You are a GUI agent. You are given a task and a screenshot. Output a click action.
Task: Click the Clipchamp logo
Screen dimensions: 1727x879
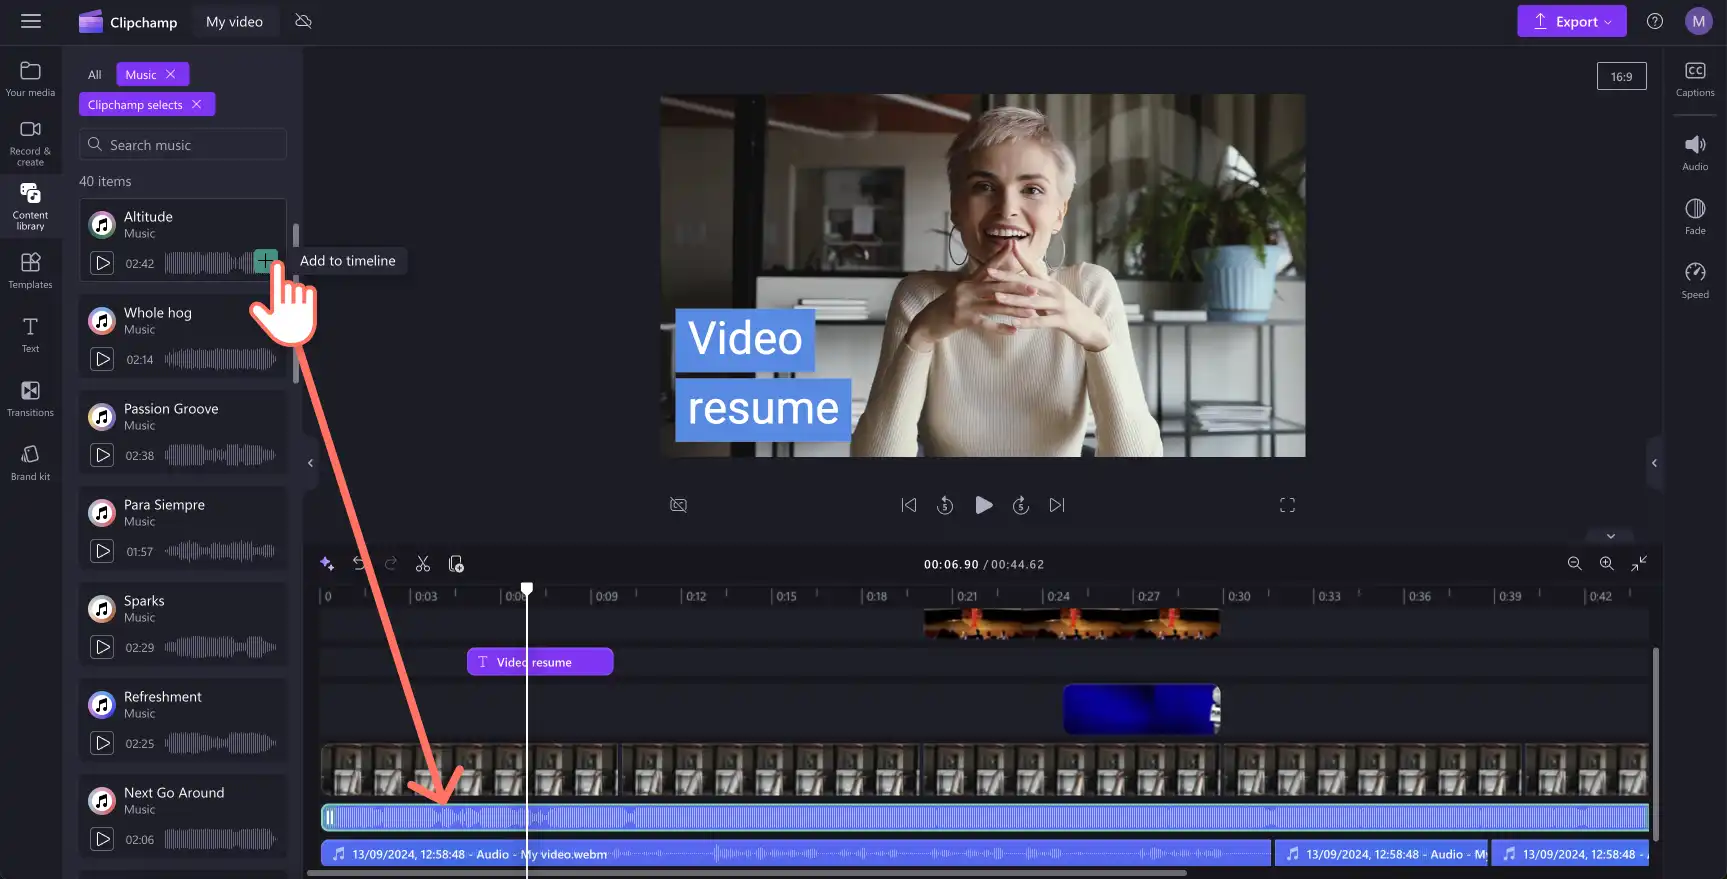(x=128, y=22)
